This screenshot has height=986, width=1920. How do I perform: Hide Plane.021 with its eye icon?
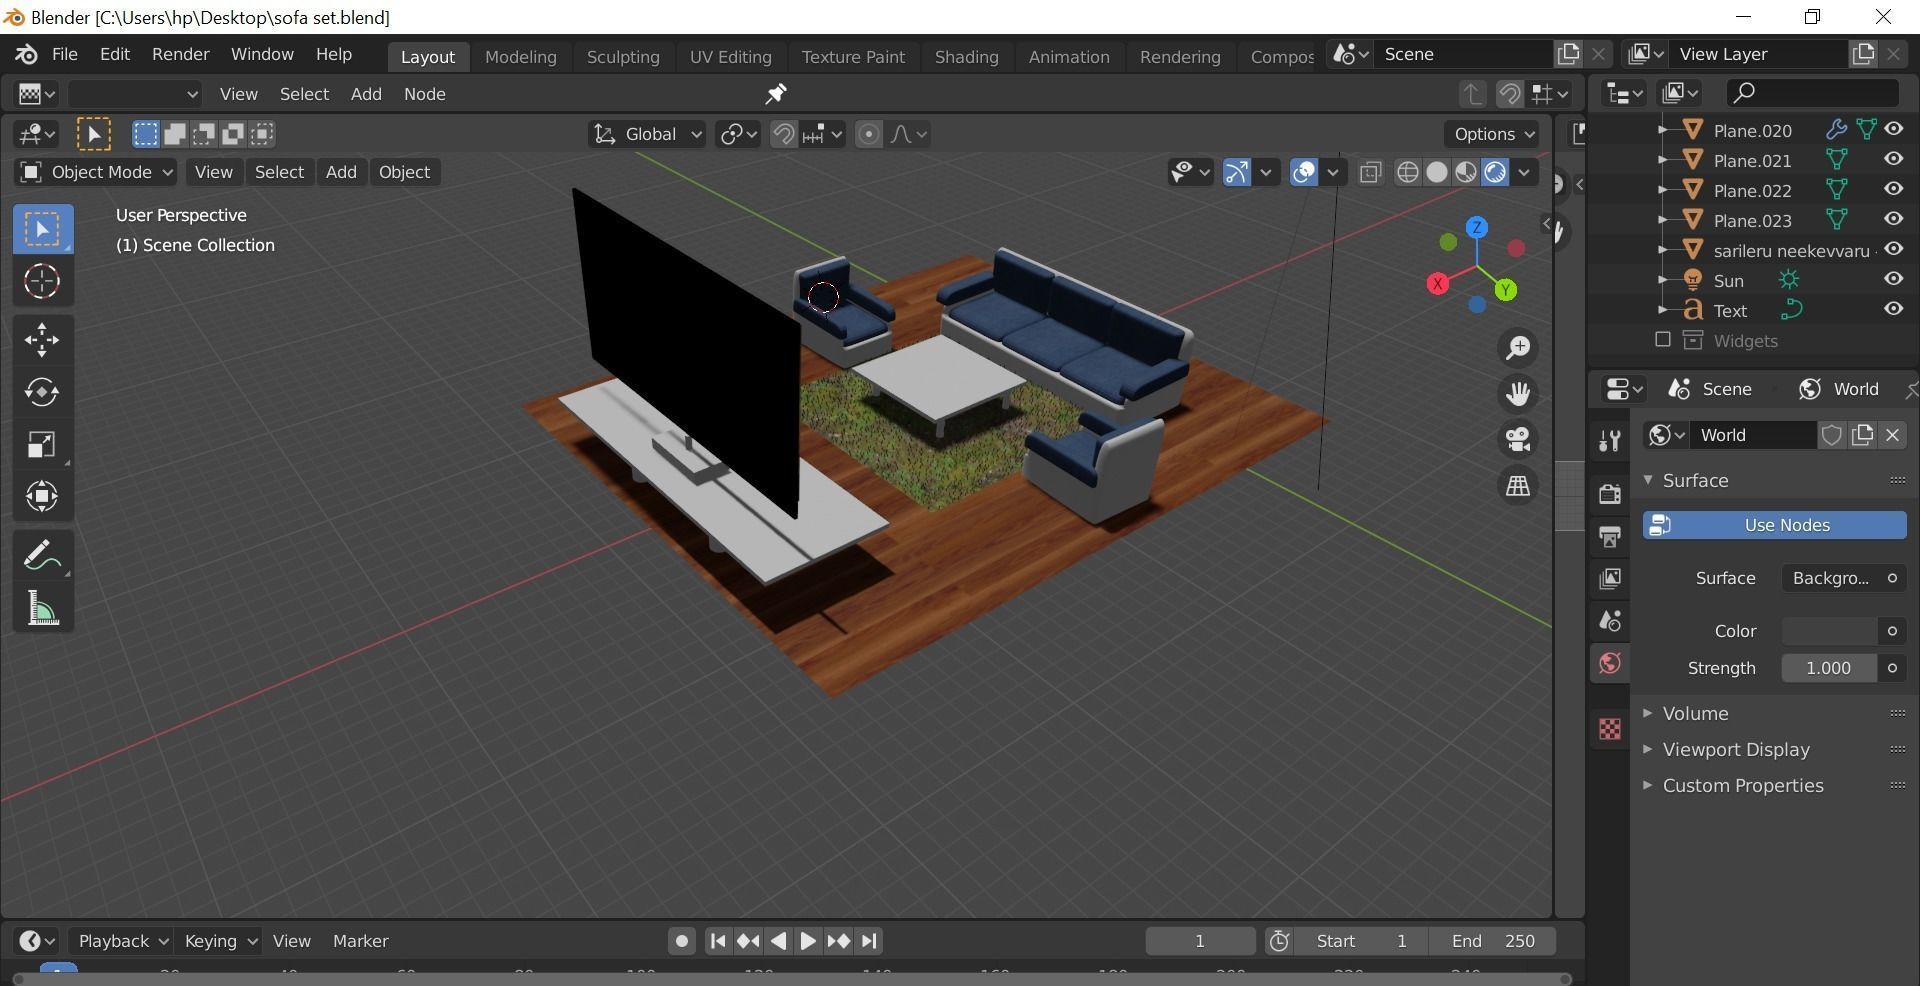(x=1893, y=159)
